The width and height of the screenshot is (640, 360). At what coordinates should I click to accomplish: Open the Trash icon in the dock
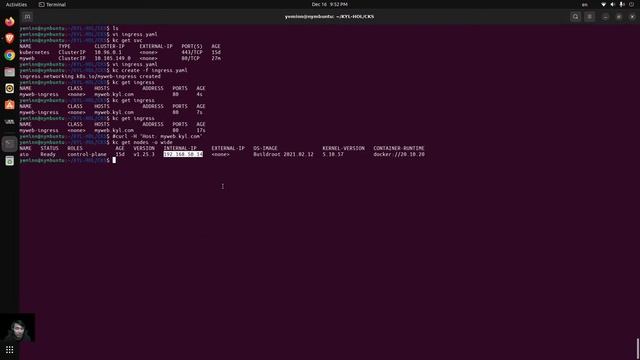click(9, 161)
